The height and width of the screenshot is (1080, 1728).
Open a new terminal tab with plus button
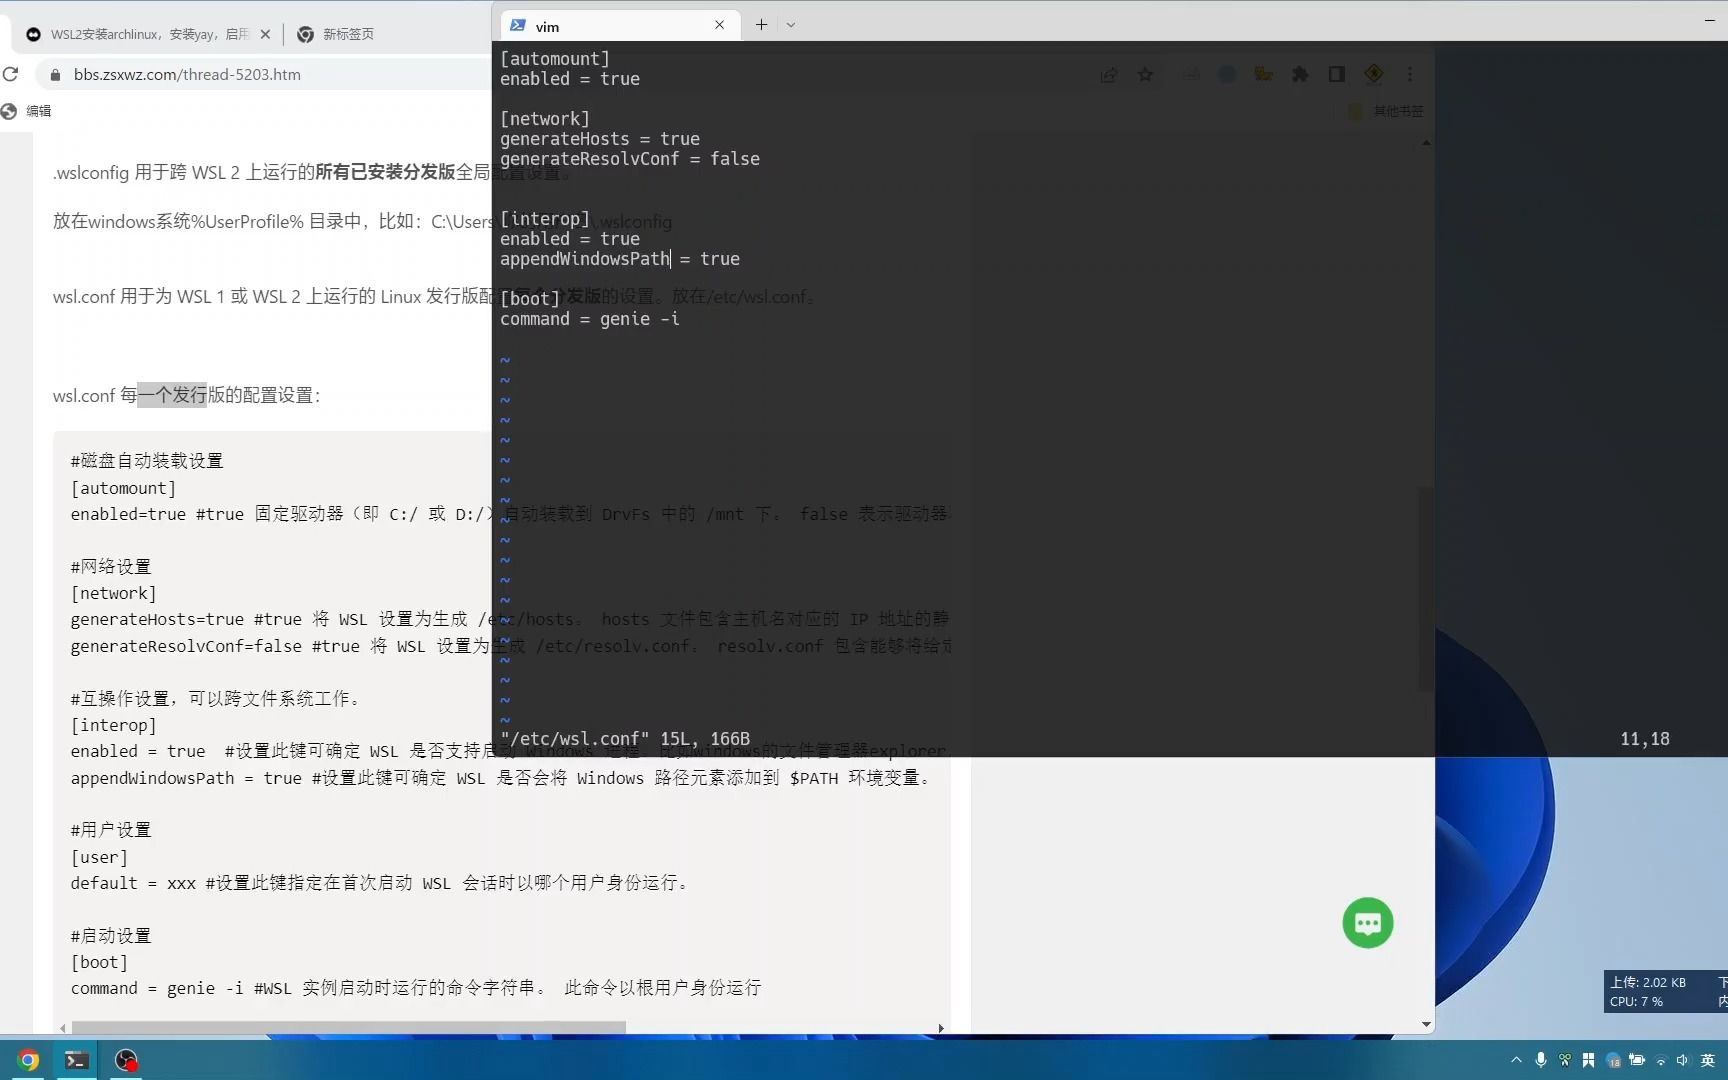click(x=761, y=25)
